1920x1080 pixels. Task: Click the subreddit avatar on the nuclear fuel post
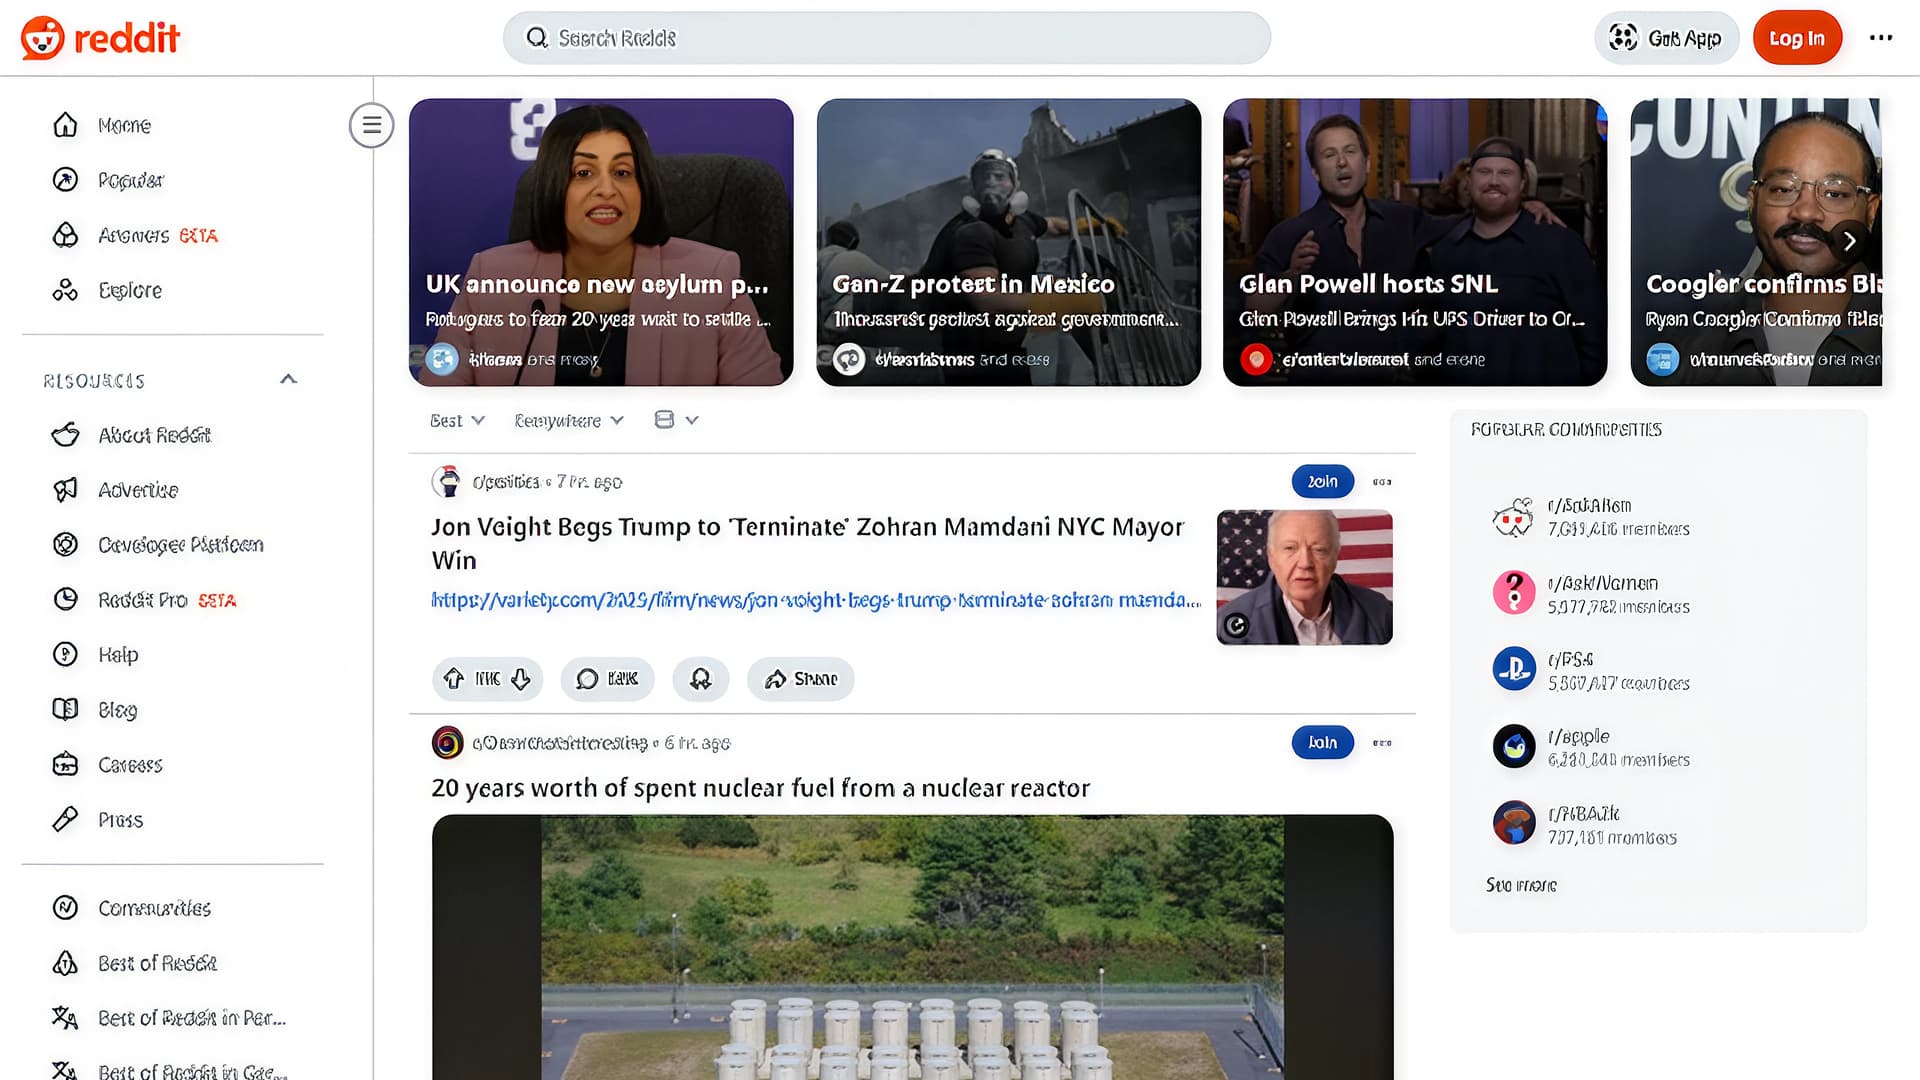pos(447,743)
